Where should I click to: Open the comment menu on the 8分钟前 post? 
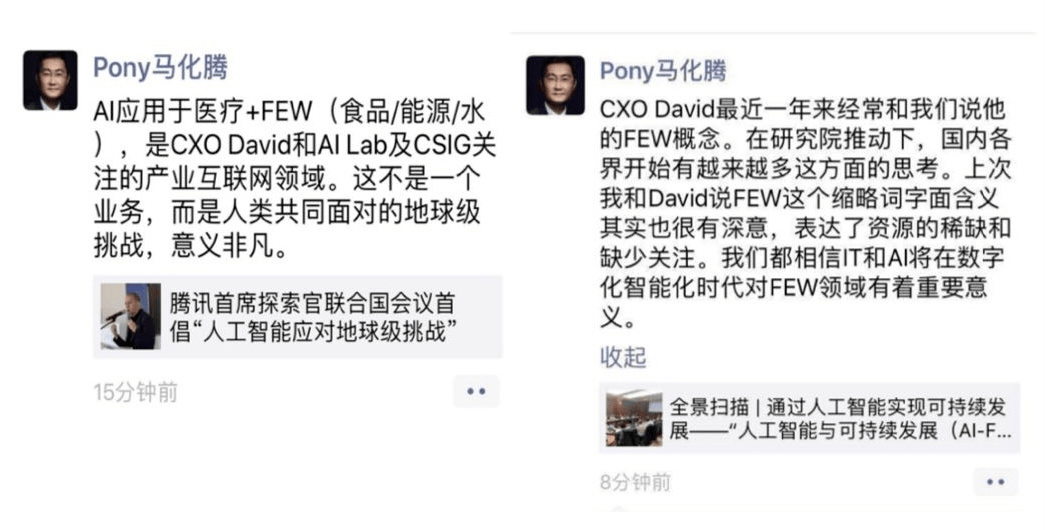(995, 482)
